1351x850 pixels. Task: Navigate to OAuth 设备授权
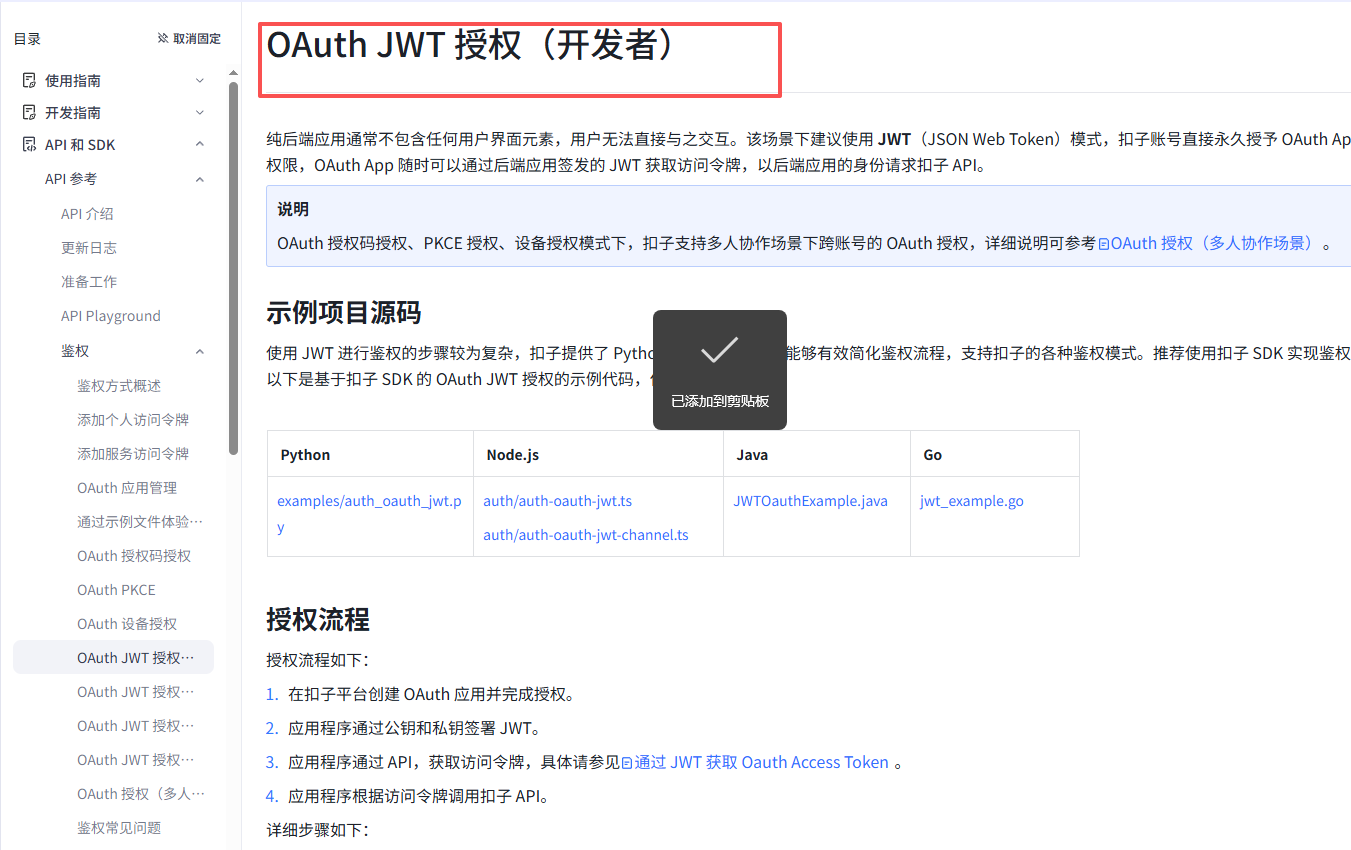[x=127, y=623]
